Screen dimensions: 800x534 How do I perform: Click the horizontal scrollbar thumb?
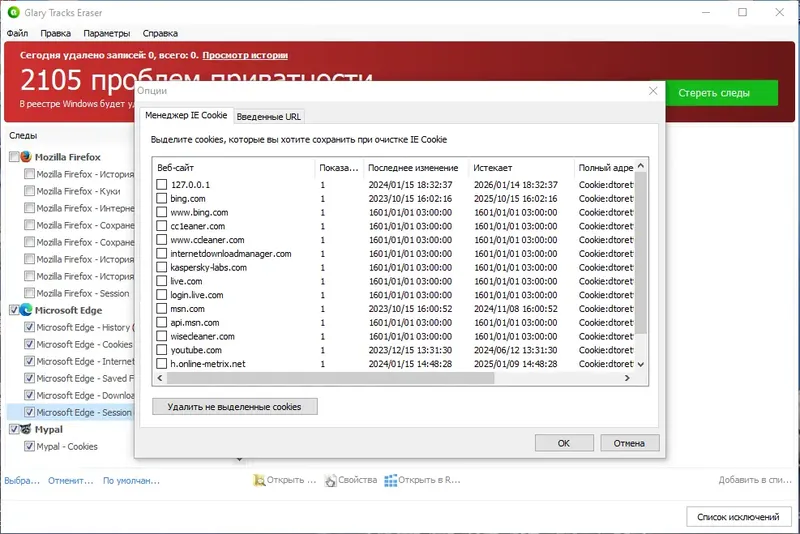coord(330,378)
